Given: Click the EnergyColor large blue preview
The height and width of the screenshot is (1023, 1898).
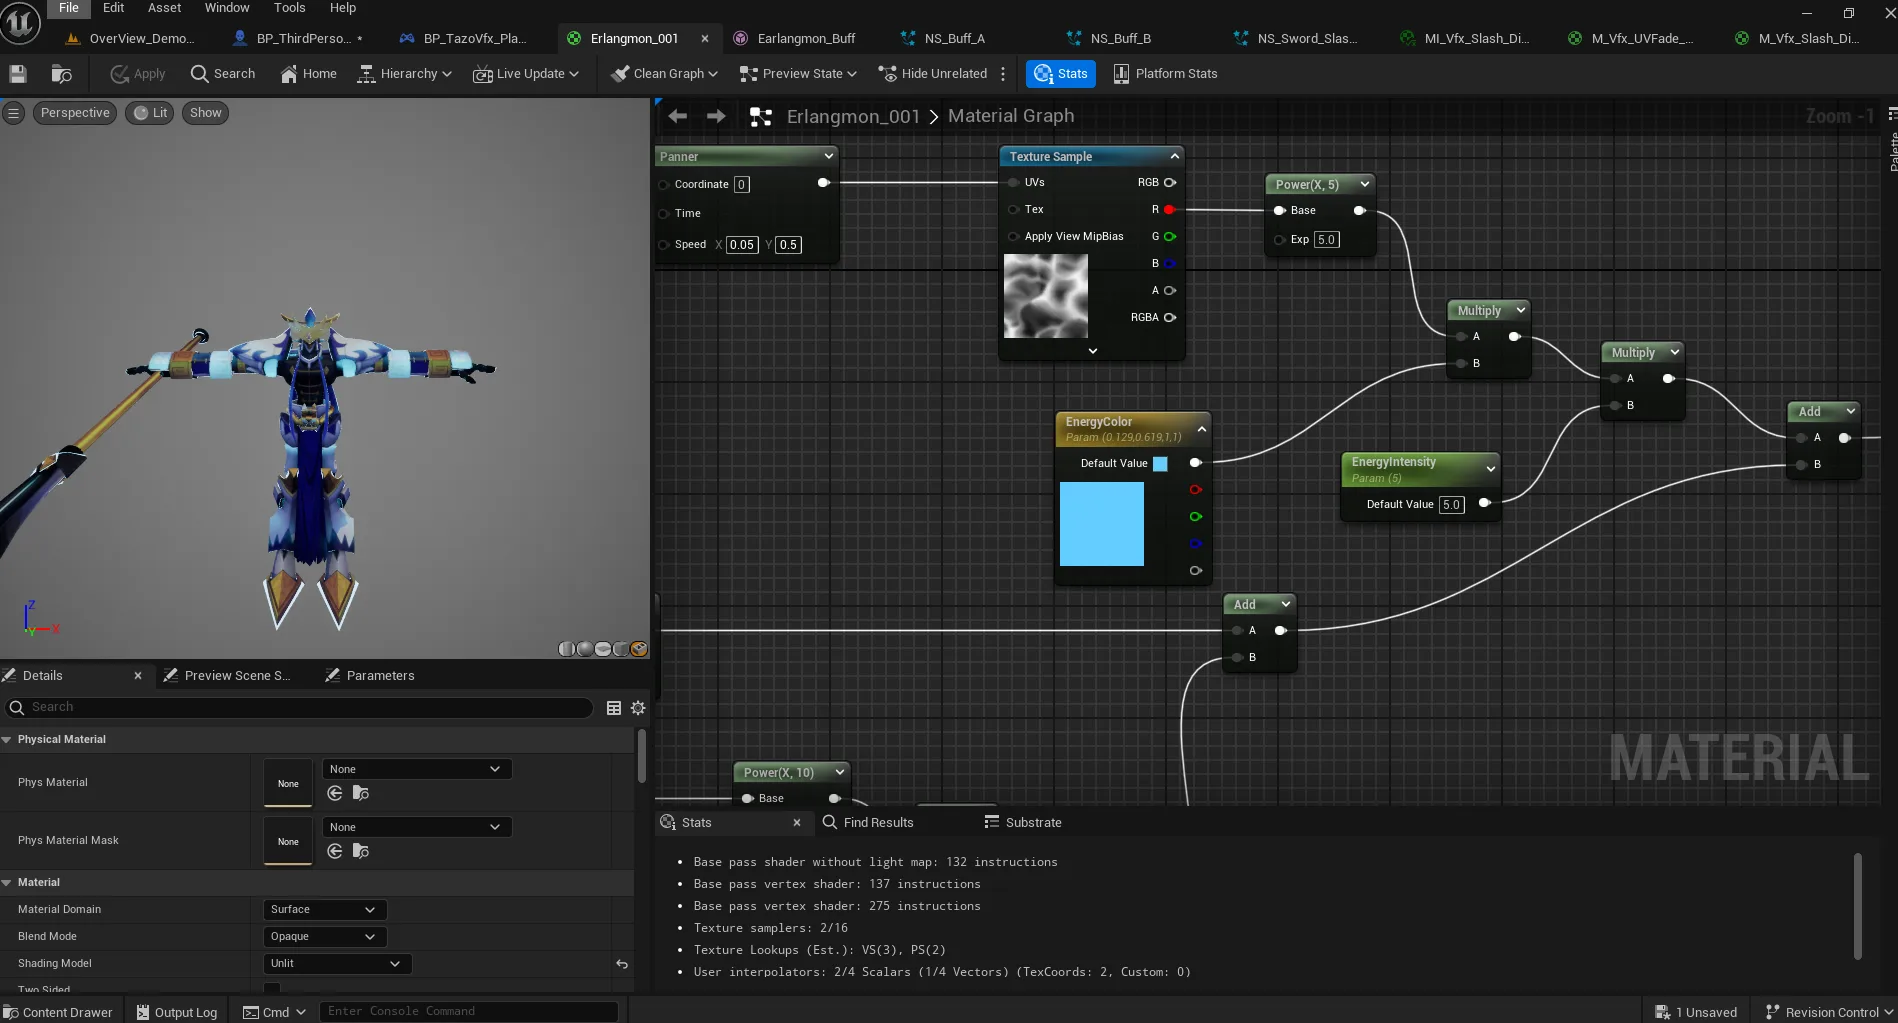Looking at the screenshot, I should point(1101,524).
